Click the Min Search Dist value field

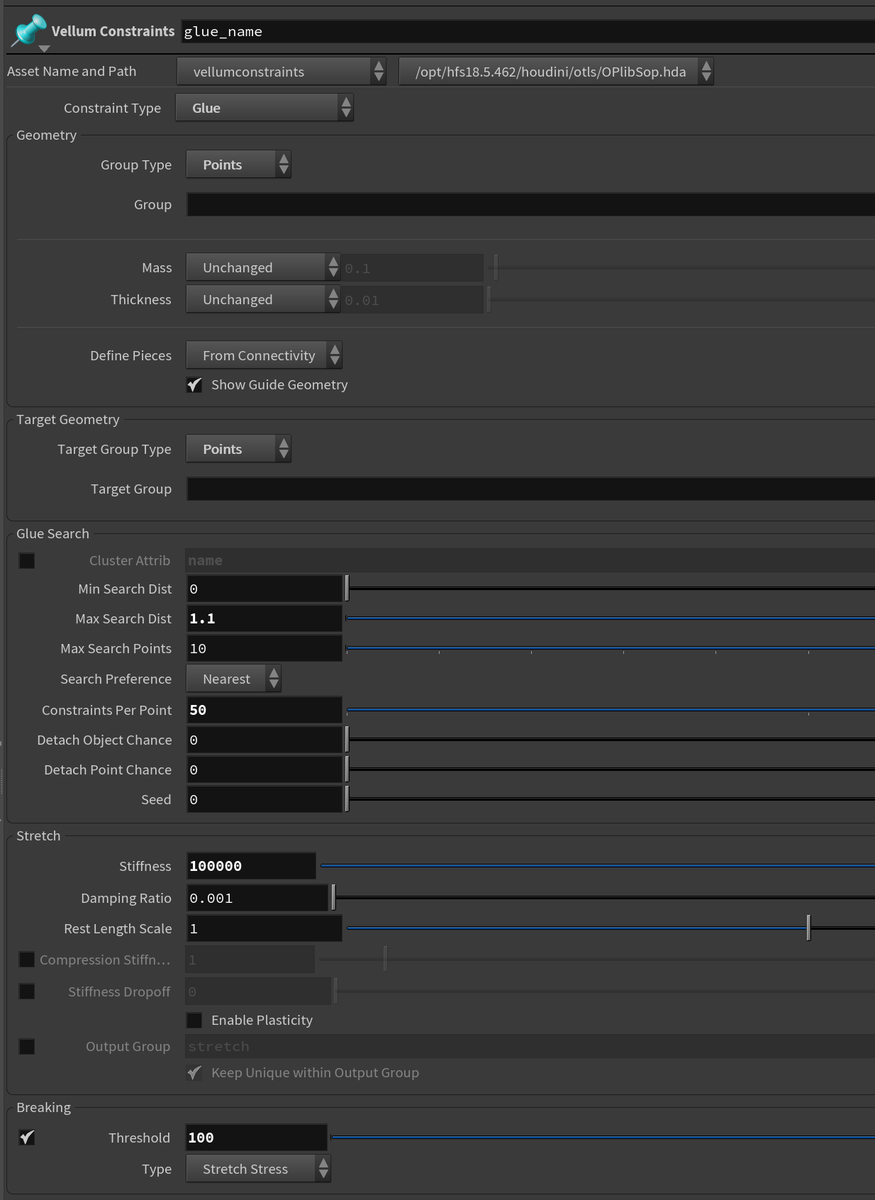(x=264, y=589)
